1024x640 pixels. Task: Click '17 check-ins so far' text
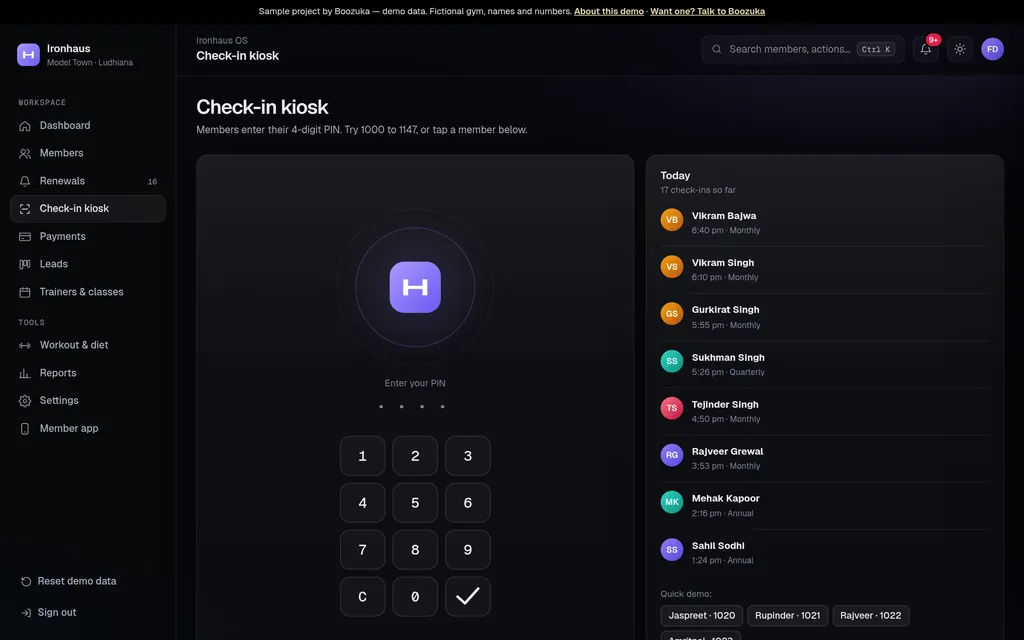point(697,190)
